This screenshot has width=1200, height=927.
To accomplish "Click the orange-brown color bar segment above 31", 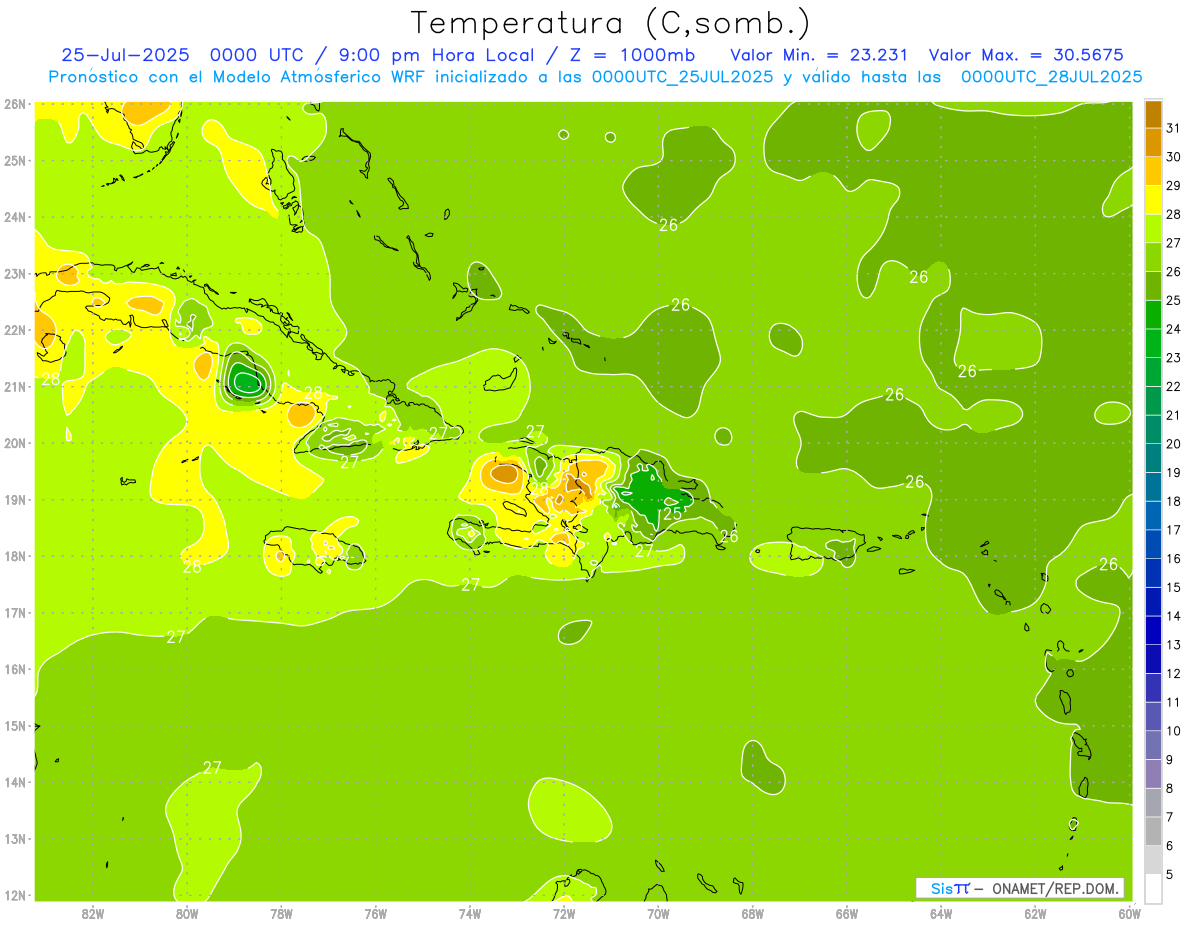I will [1153, 114].
